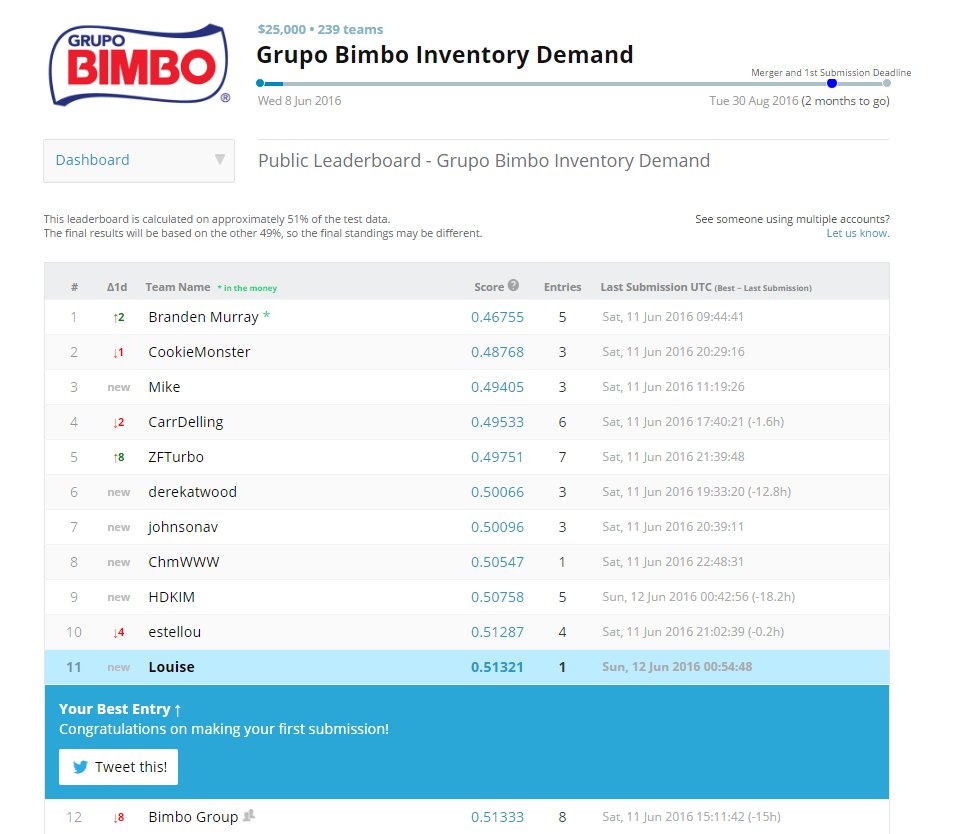The width and height of the screenshot is (953, 834).
Task: Click score 0.48768
Action: 497,353
